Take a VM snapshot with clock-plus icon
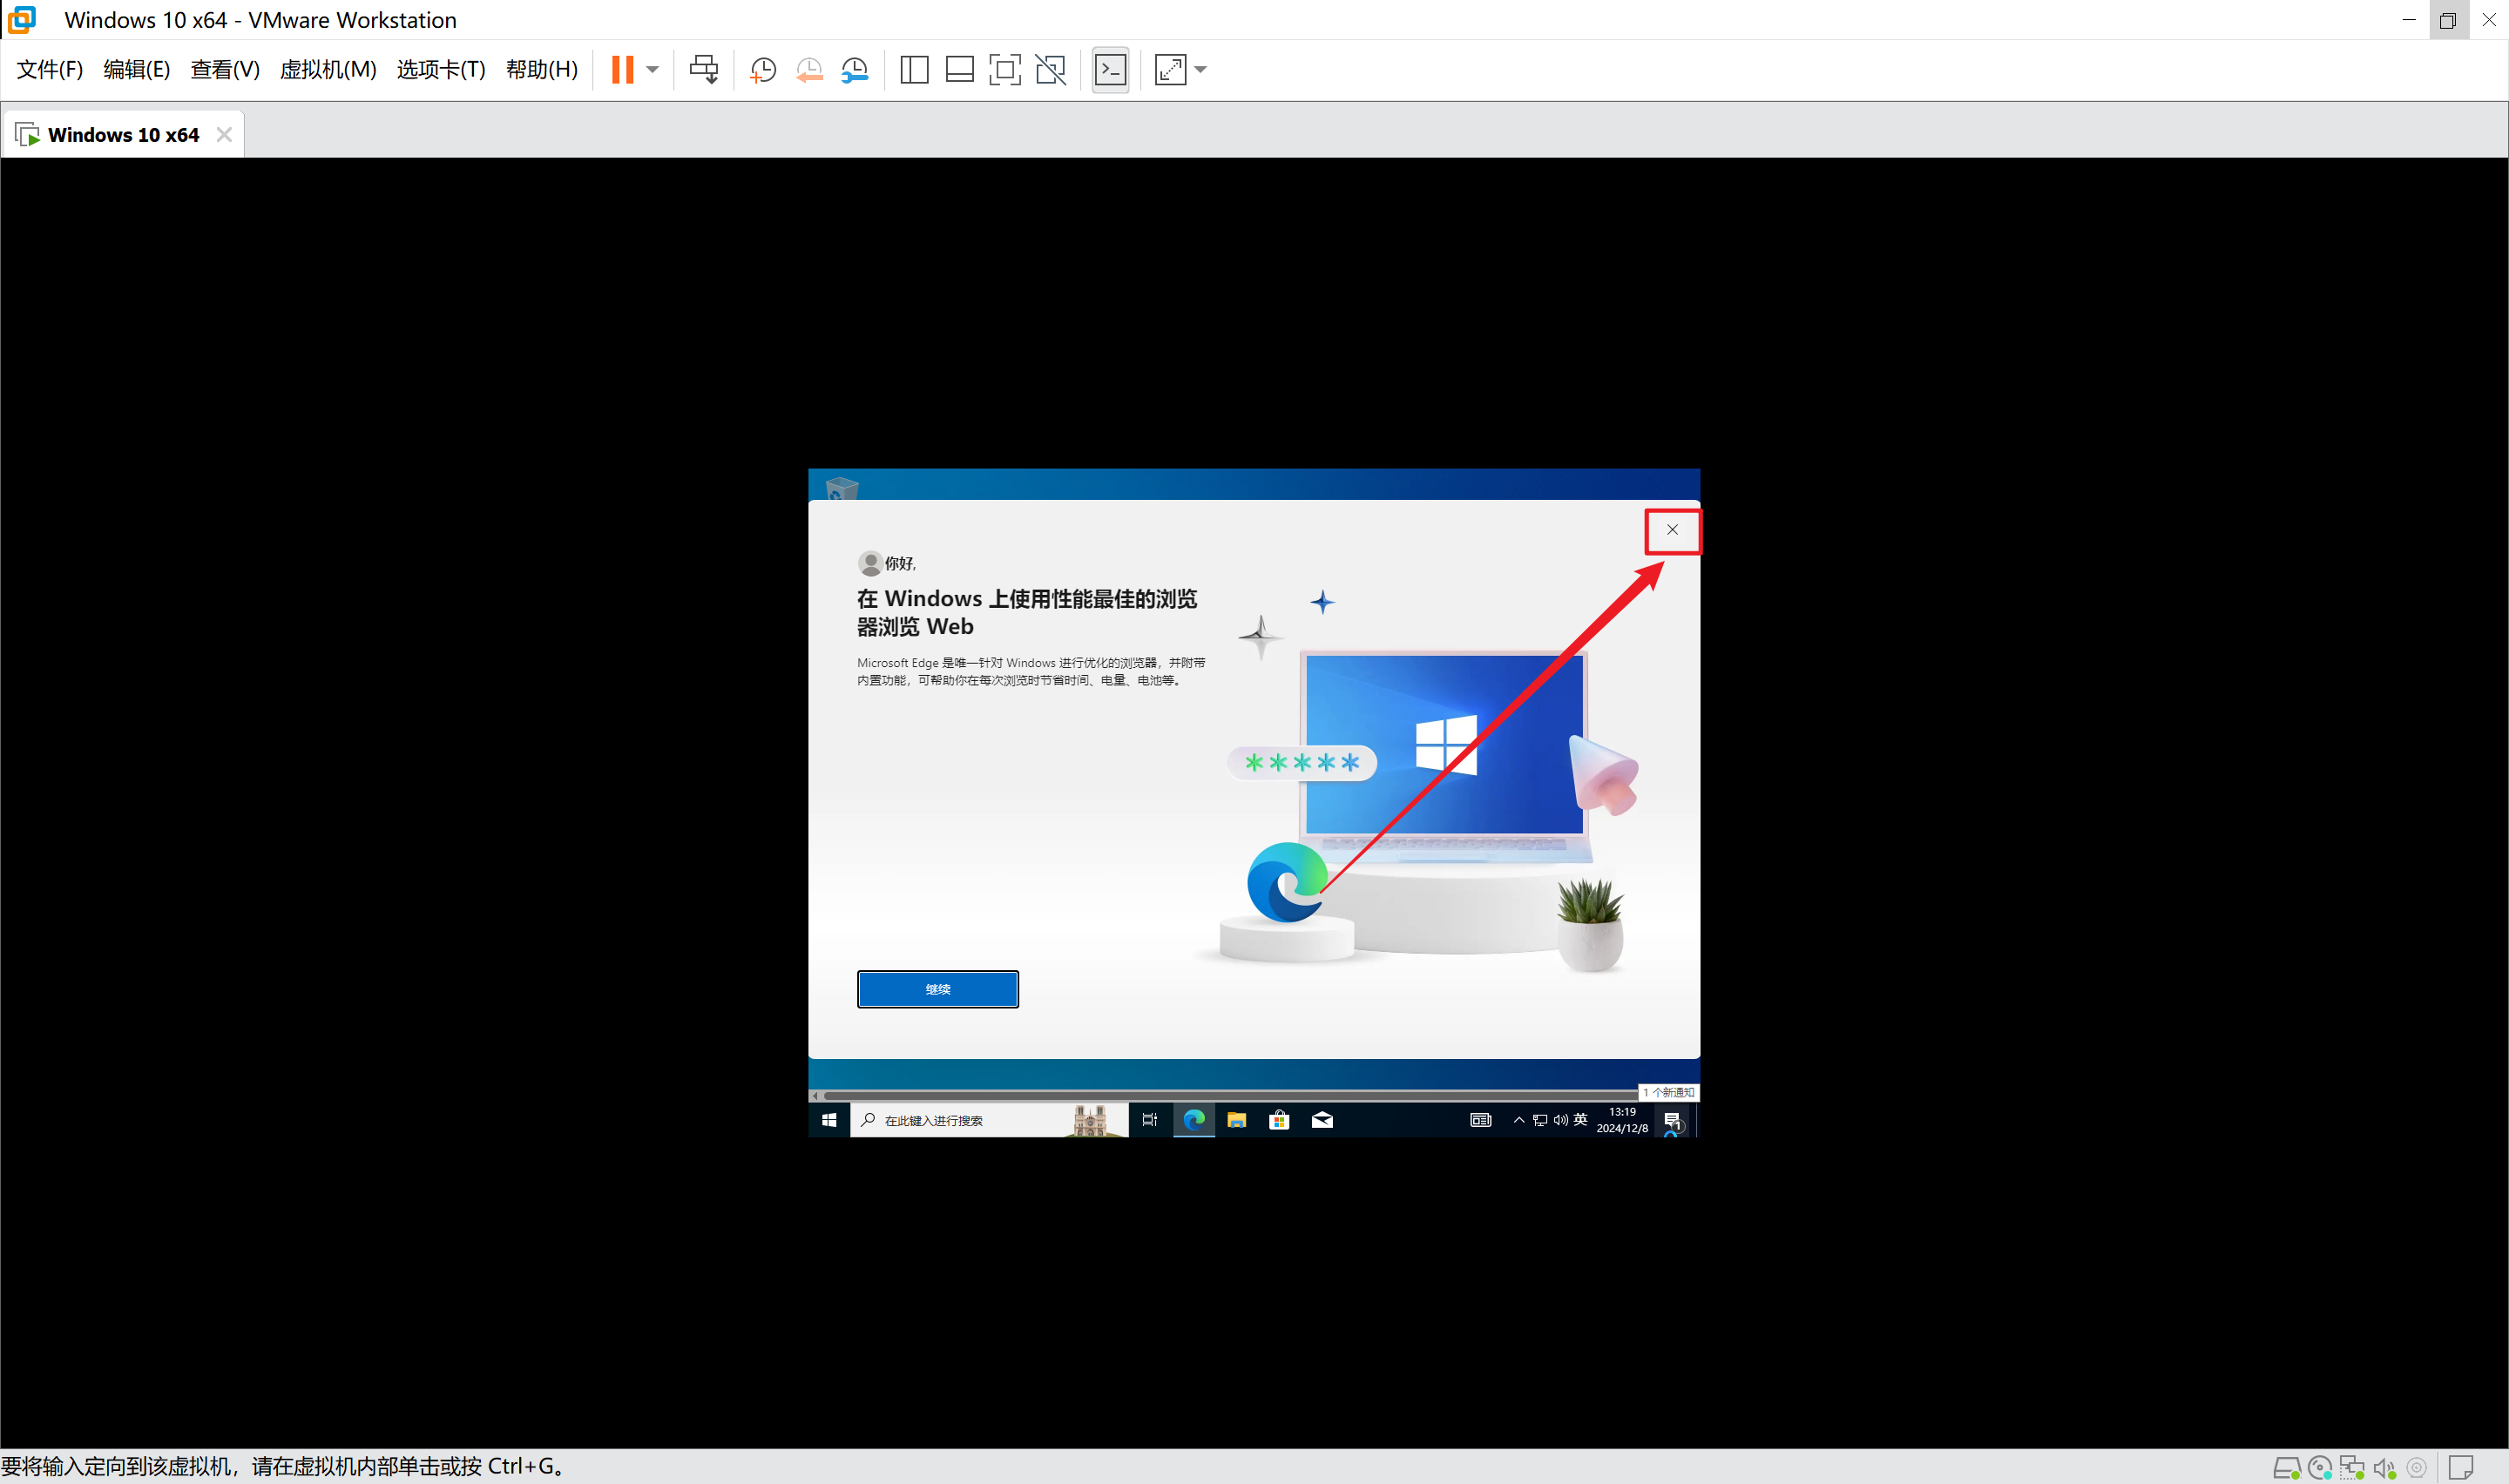This screenshot has height=1484, width=2509. click(763, 69)
